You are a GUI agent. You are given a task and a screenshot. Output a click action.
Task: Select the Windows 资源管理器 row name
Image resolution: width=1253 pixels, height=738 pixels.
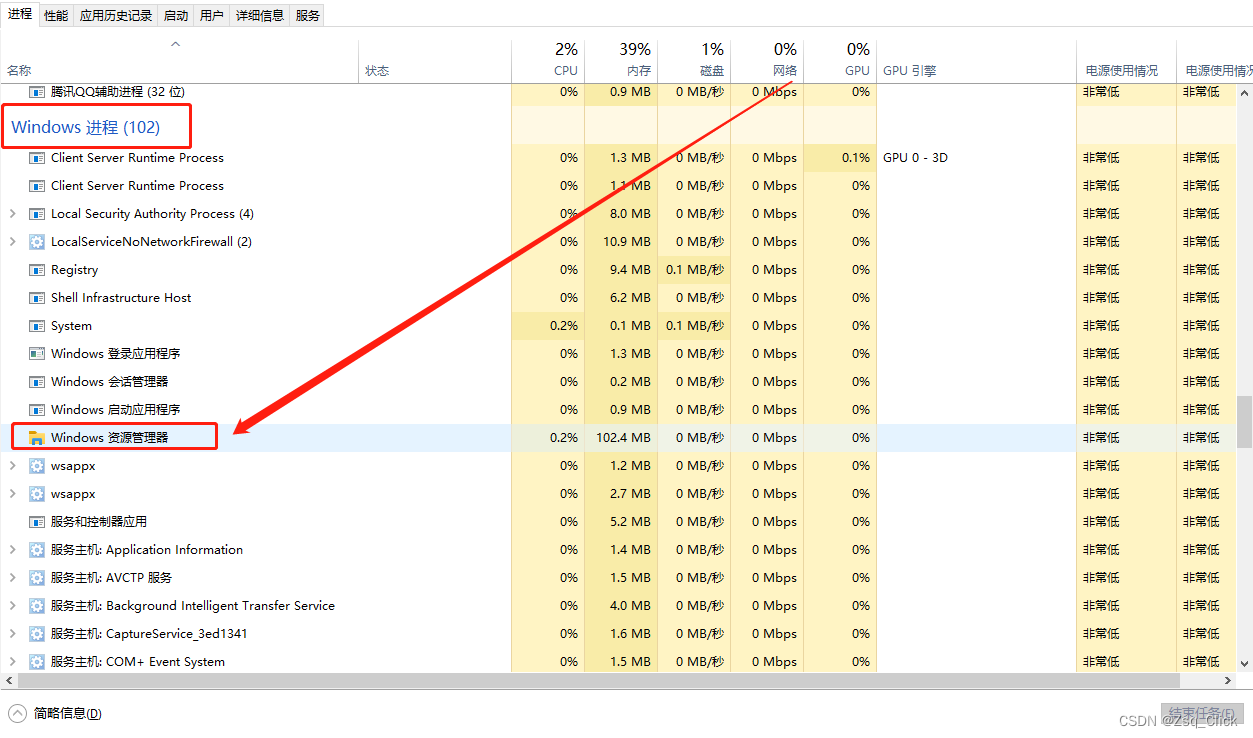tap(110, 438)
